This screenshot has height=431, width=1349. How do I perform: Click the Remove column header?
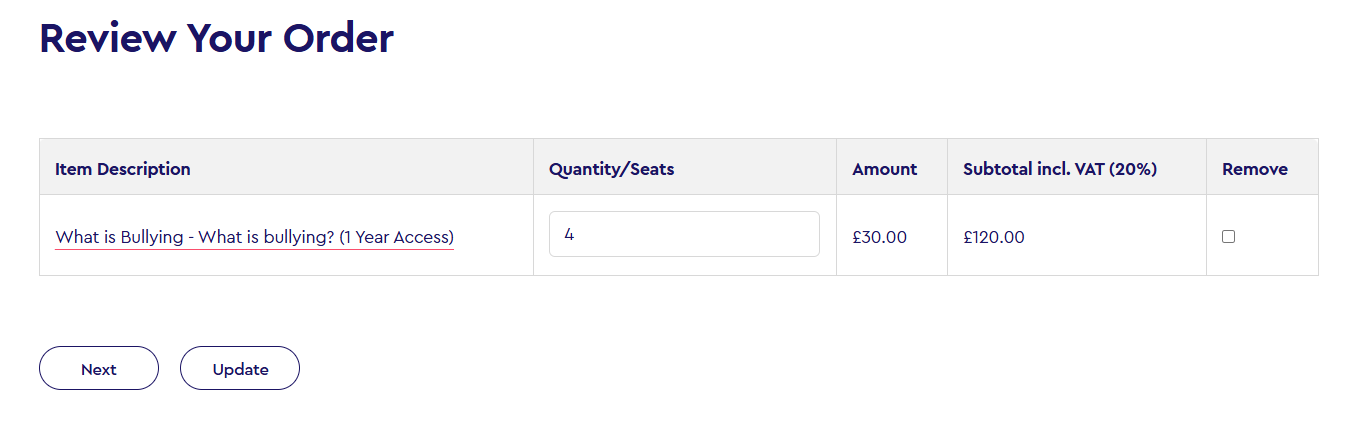[x=1254, y=169]
